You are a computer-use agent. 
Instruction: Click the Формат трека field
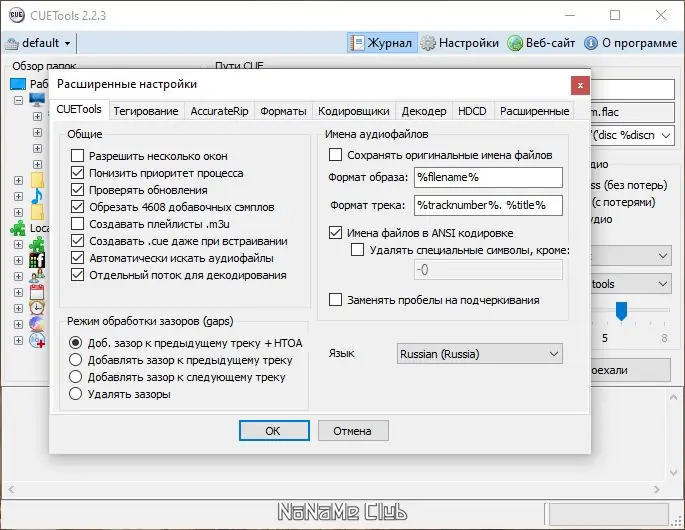[x=488, y=205]
